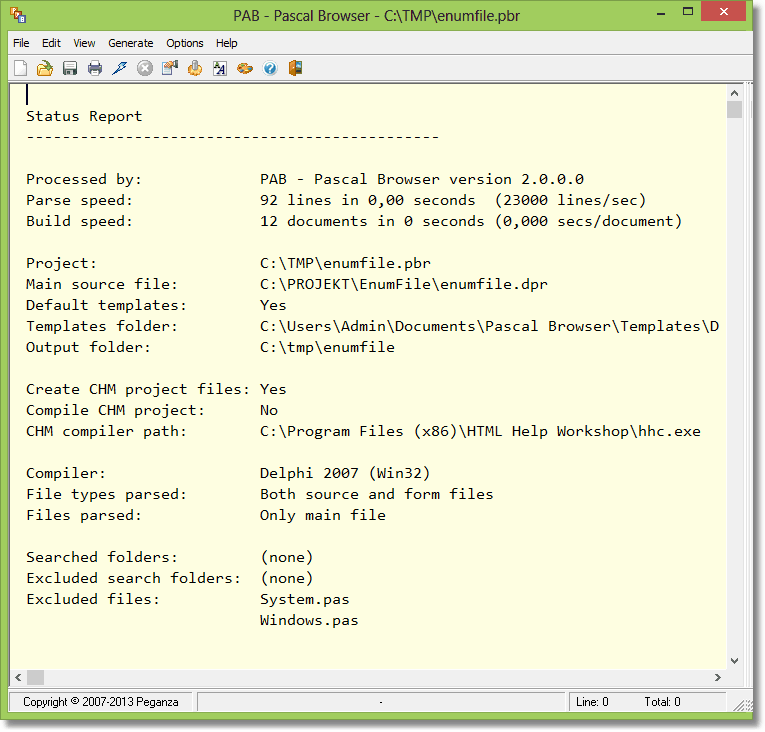Click the horizontal scrollbar left arrow
The image size is (765, 732).
pos(19,677)
